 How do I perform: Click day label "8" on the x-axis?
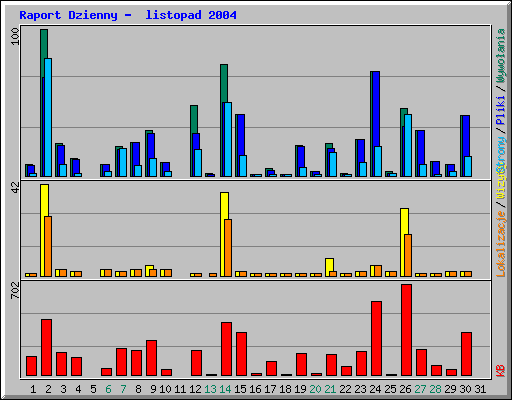pos(138,389)
